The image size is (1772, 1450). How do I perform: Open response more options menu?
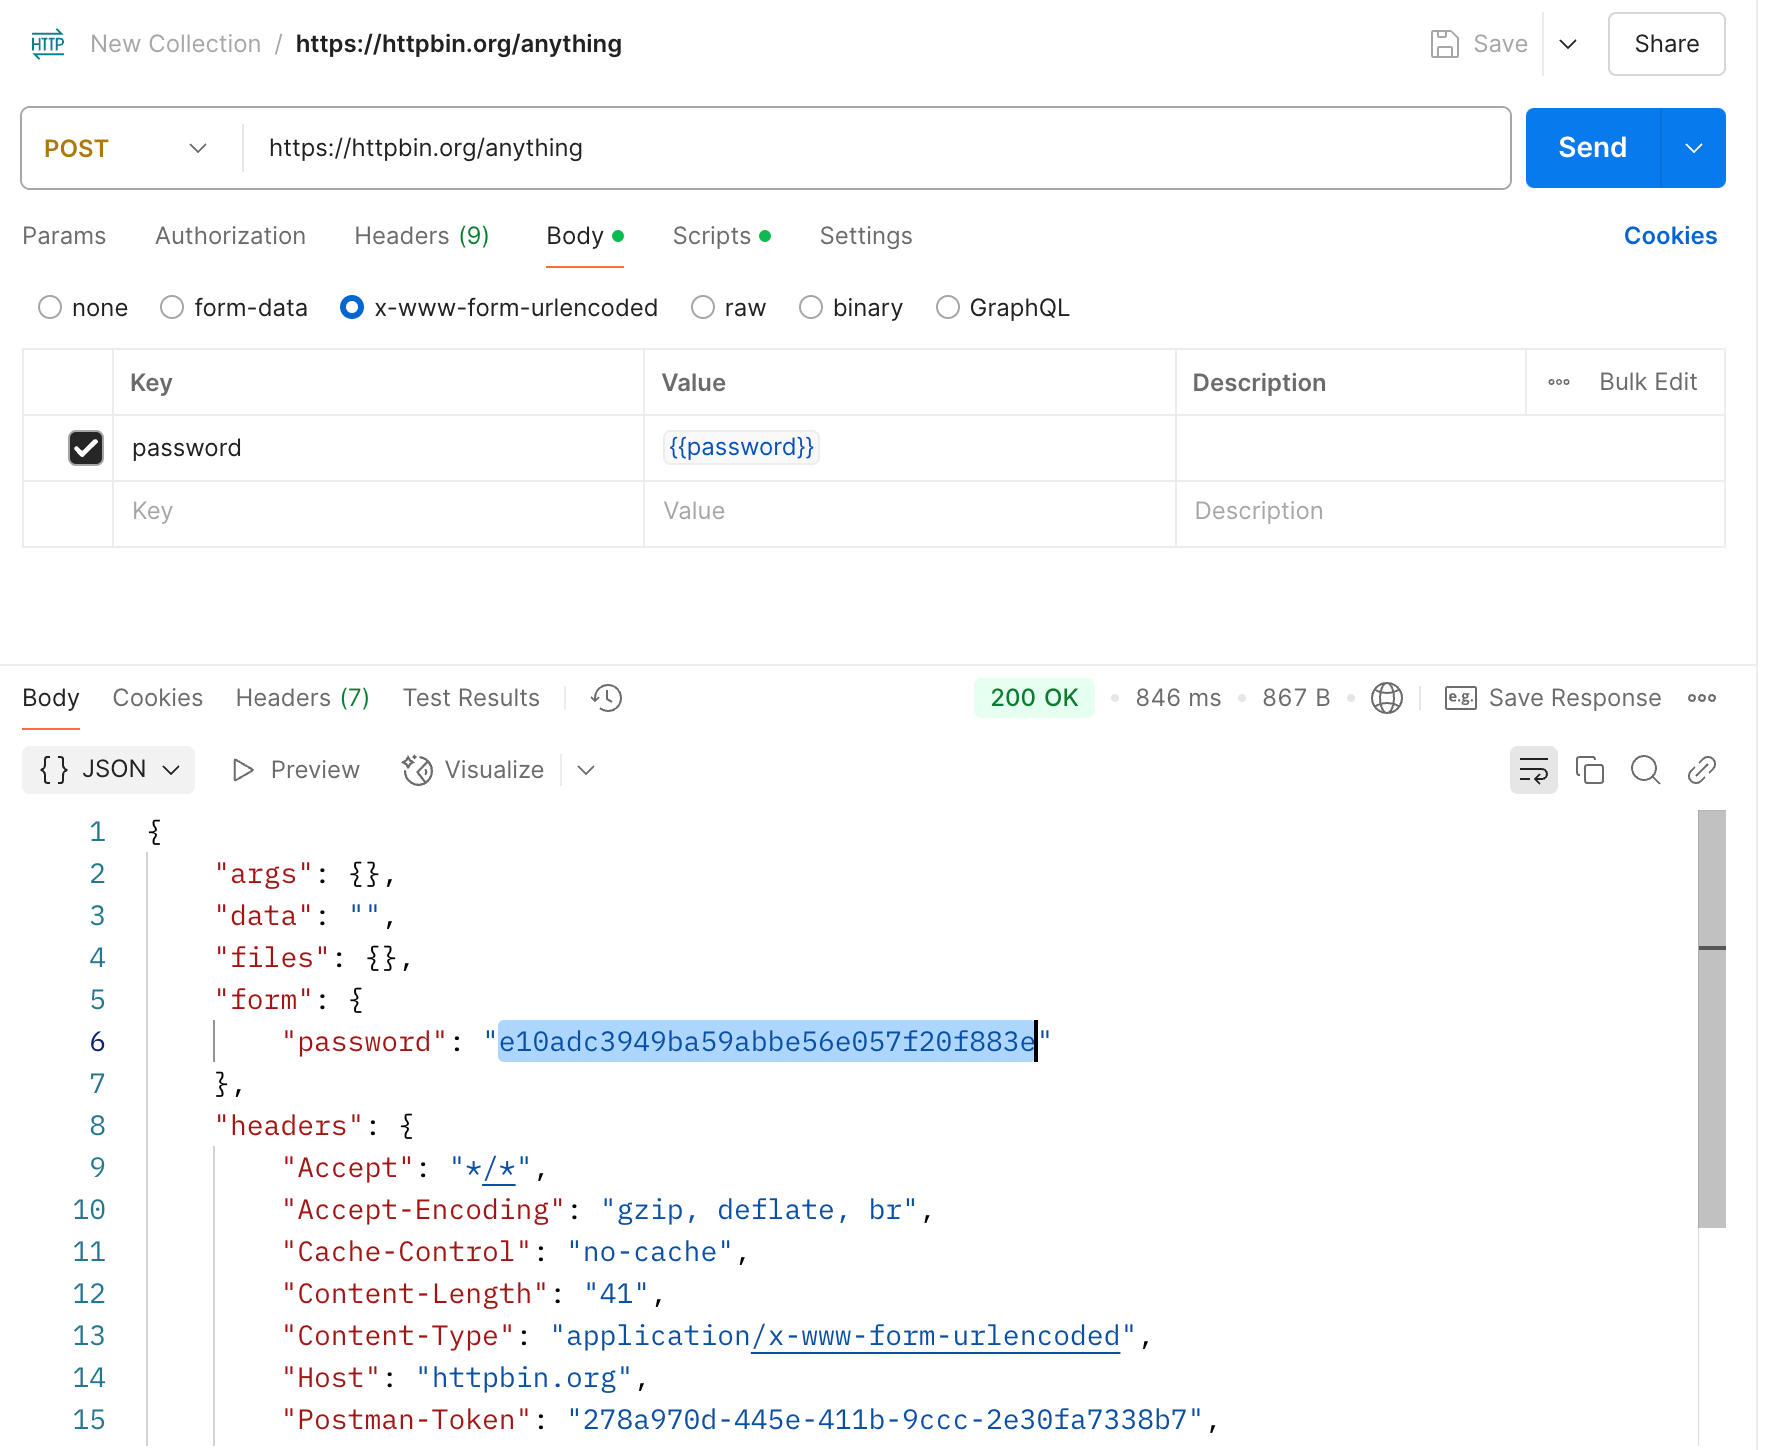click(1701, 698)
